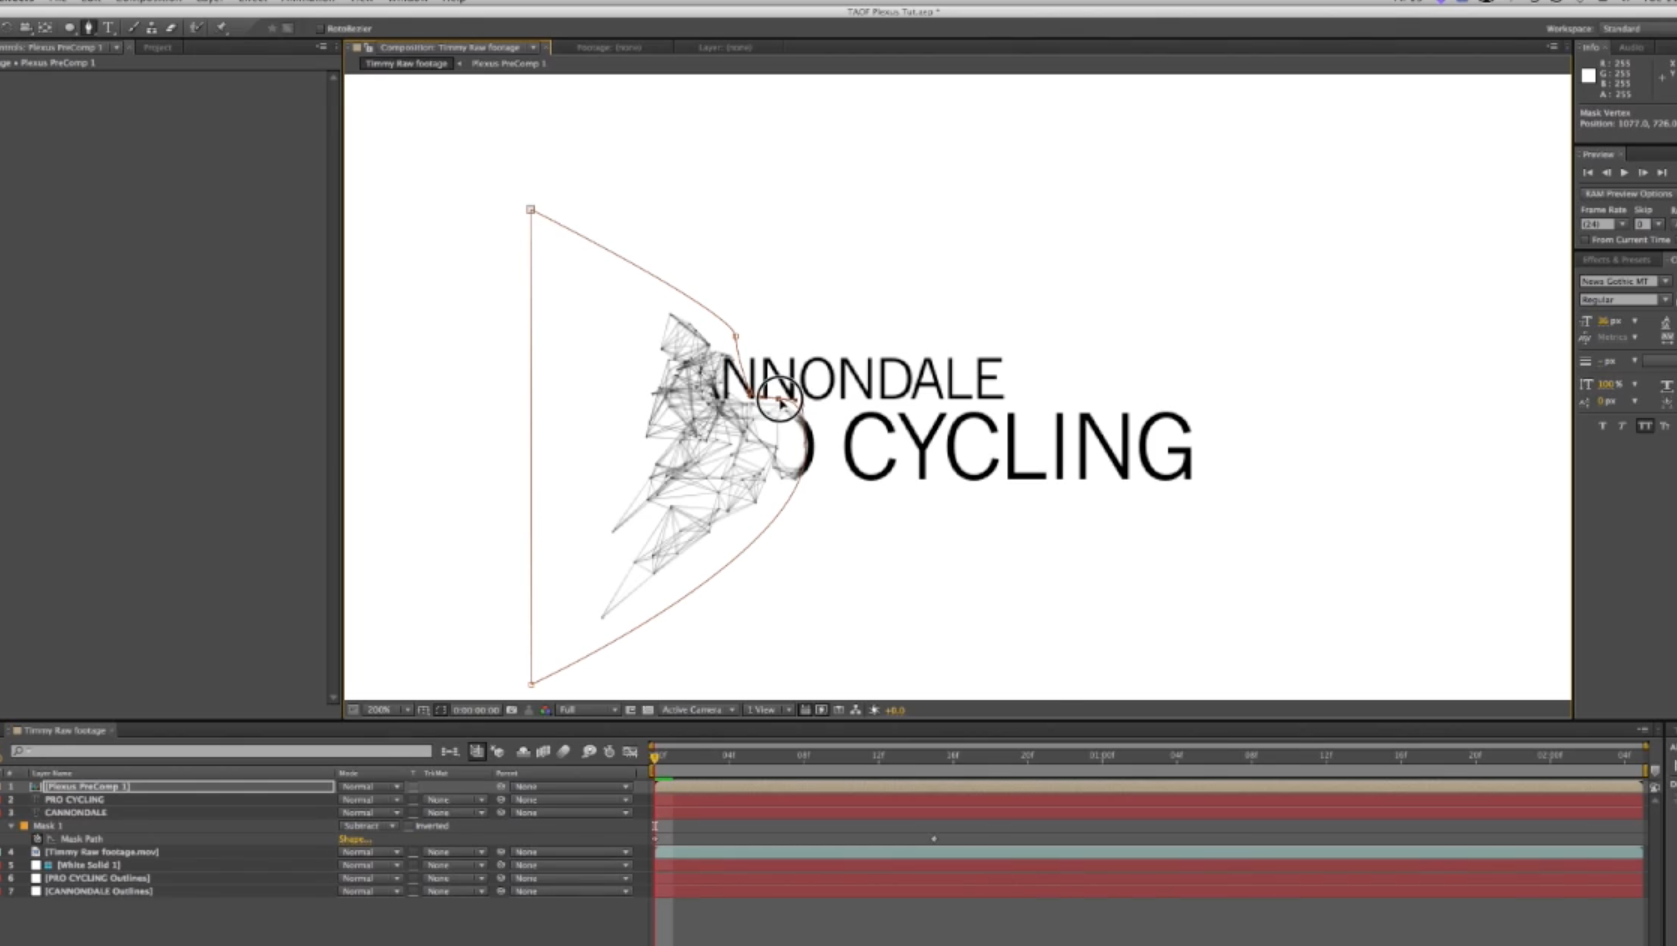This screenshot has width=1677, height=946.
Task: Collapse the Mask 1 group
Action: (12, 826)
